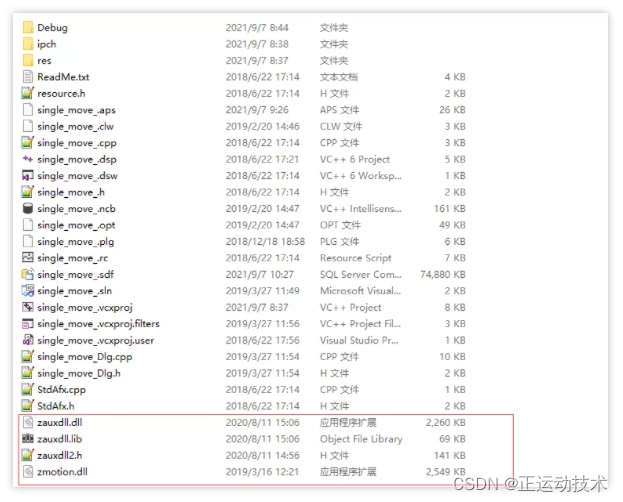The height and width of the screenshot is (502, 623).
Task: Select the zauxdll.dll file name
Action: (60, 423)
